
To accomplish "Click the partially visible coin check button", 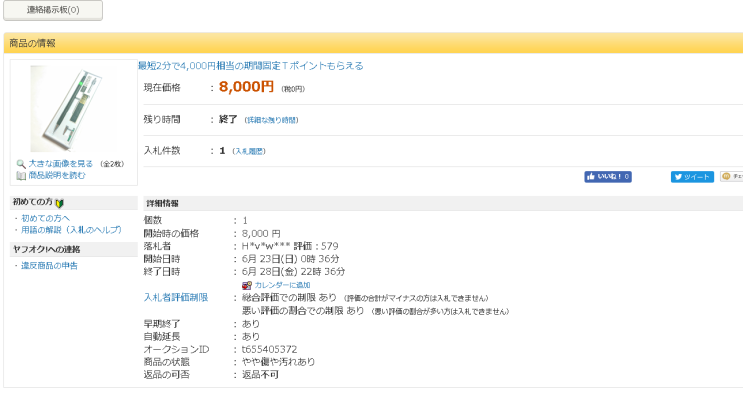I will pos(732,177).
